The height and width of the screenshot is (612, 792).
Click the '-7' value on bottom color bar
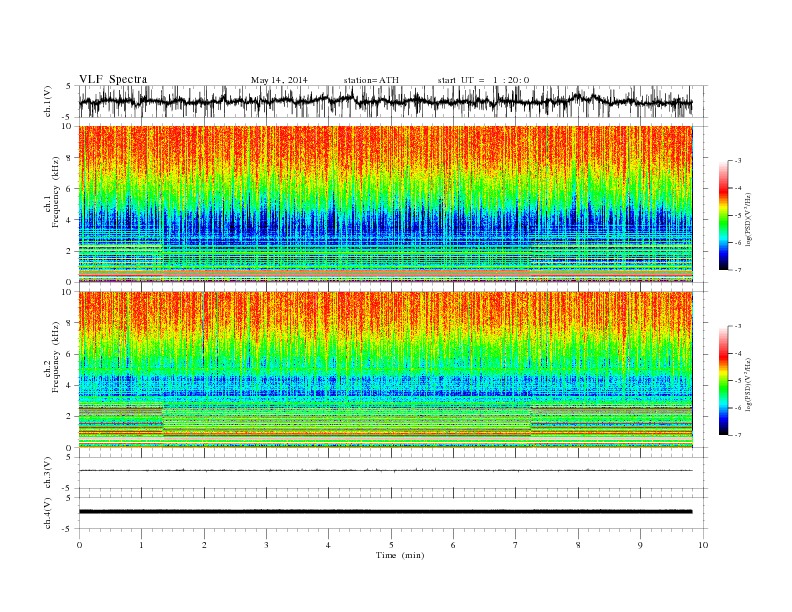(737, 435)
